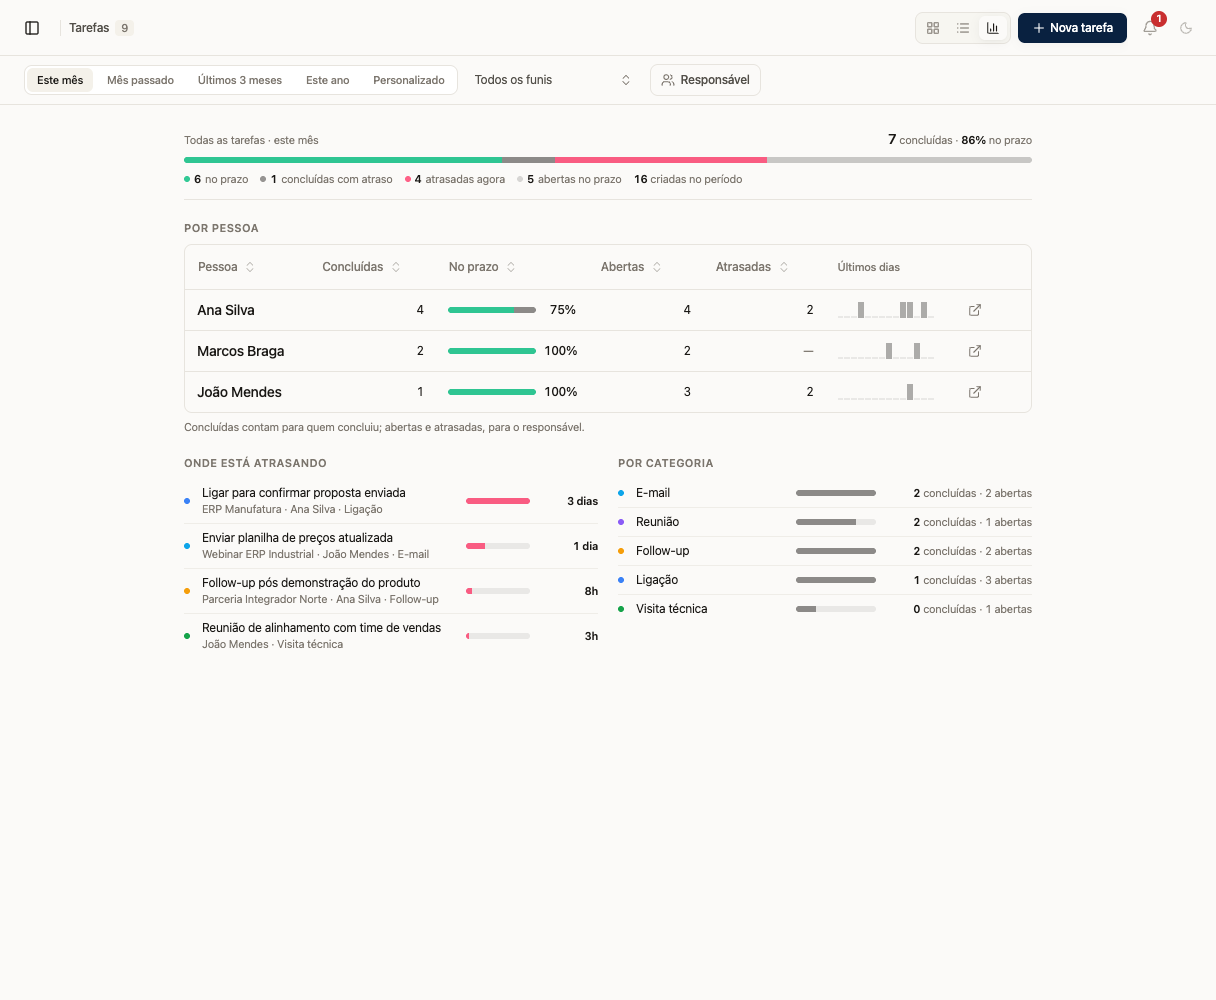Screen dimensions: 1216x1000
Task: Sort by Abertas column
Action: (631, 267)
